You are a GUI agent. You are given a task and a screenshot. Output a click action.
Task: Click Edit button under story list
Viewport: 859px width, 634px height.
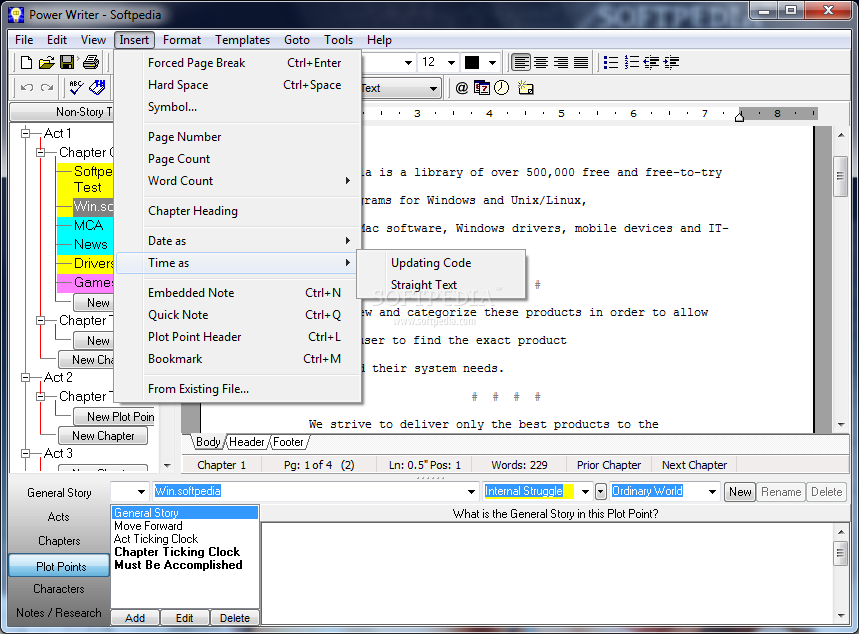[x=185, y=618]
